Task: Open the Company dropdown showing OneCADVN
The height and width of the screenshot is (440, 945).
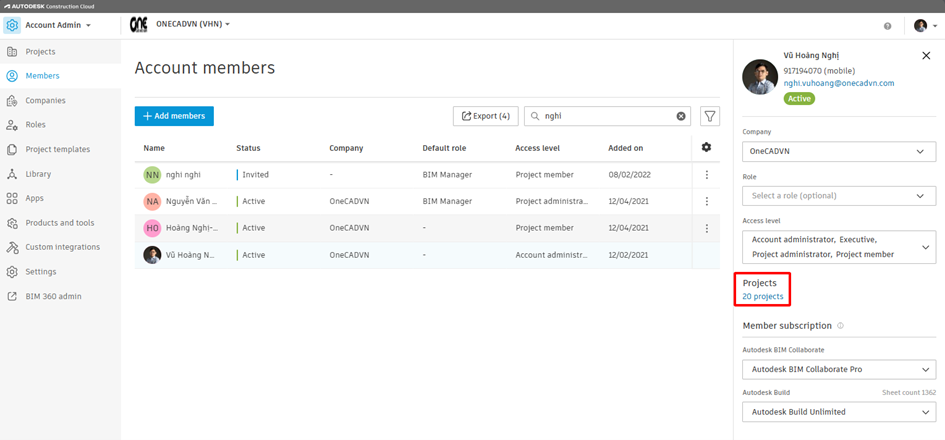Action: pos(839,151)
